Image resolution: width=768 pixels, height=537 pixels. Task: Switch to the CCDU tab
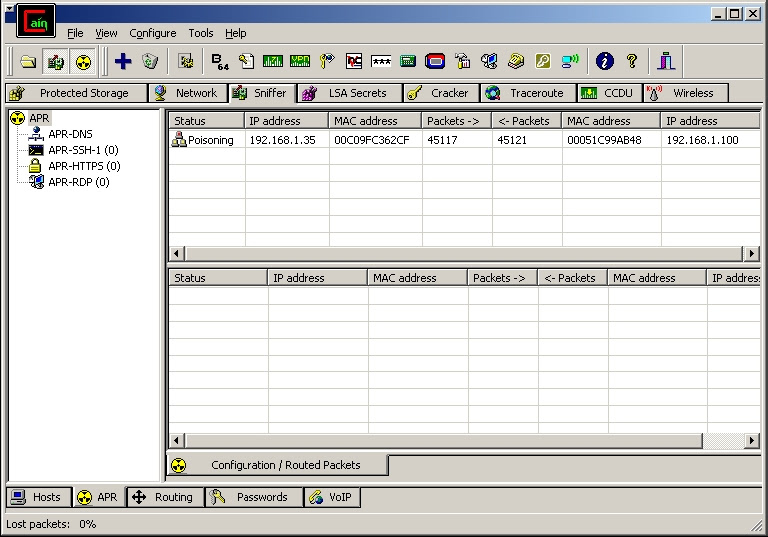pyautogui.click(x=609, y=93)
